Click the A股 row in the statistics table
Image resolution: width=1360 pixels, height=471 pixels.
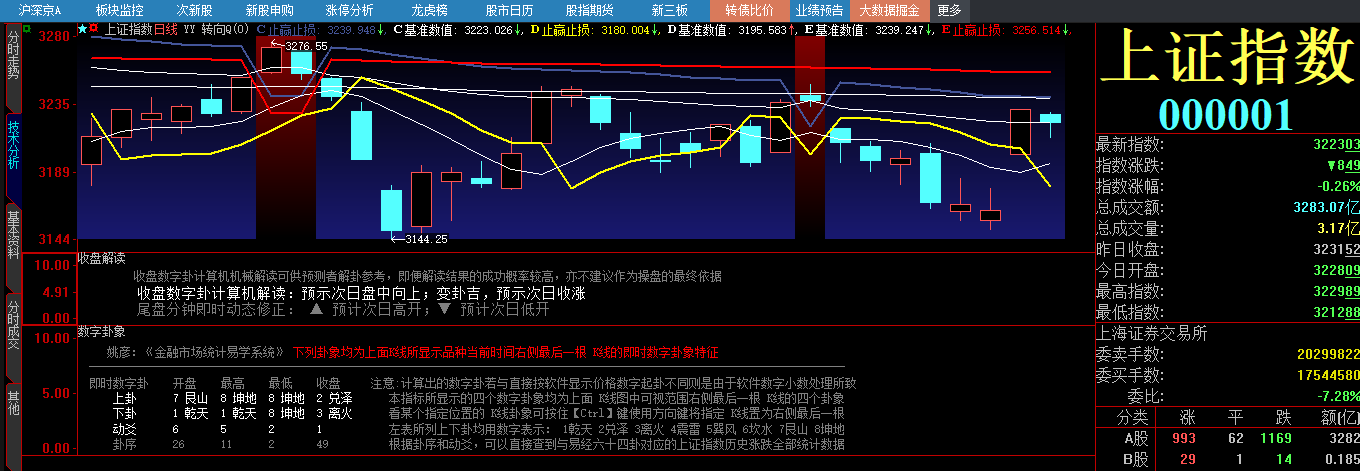[x=1227, y=438]
